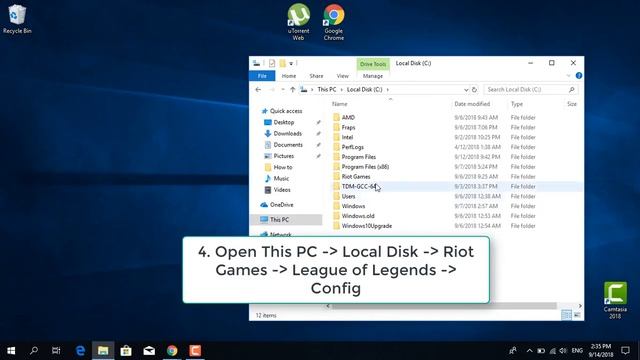This screenshot has width=640, height=360.
Task: Switch to large icons view layout
Action: click(x=577, y=315)
